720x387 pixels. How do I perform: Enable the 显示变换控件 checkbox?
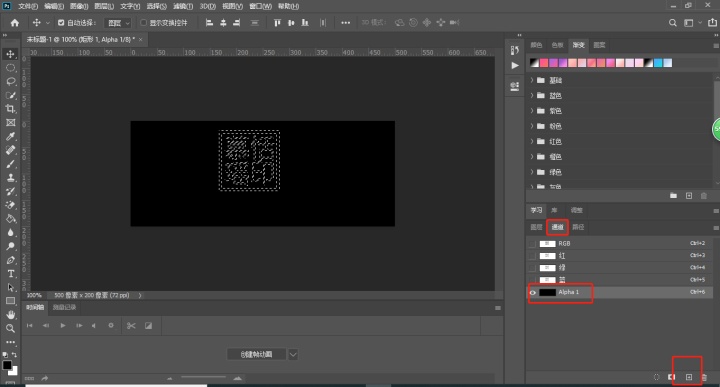coord(143,22)
